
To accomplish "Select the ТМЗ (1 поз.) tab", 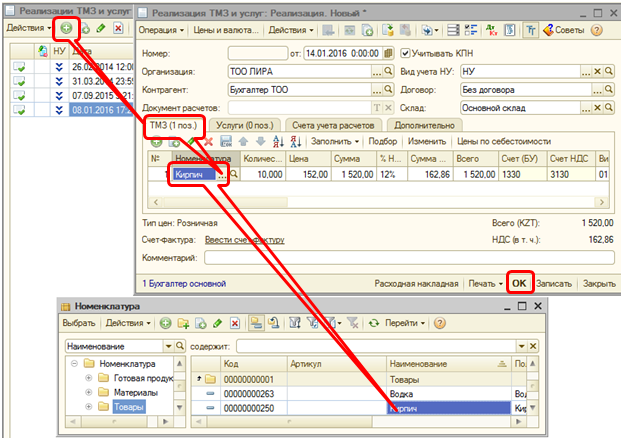I will pyautogui.click(x=173, y=126).
